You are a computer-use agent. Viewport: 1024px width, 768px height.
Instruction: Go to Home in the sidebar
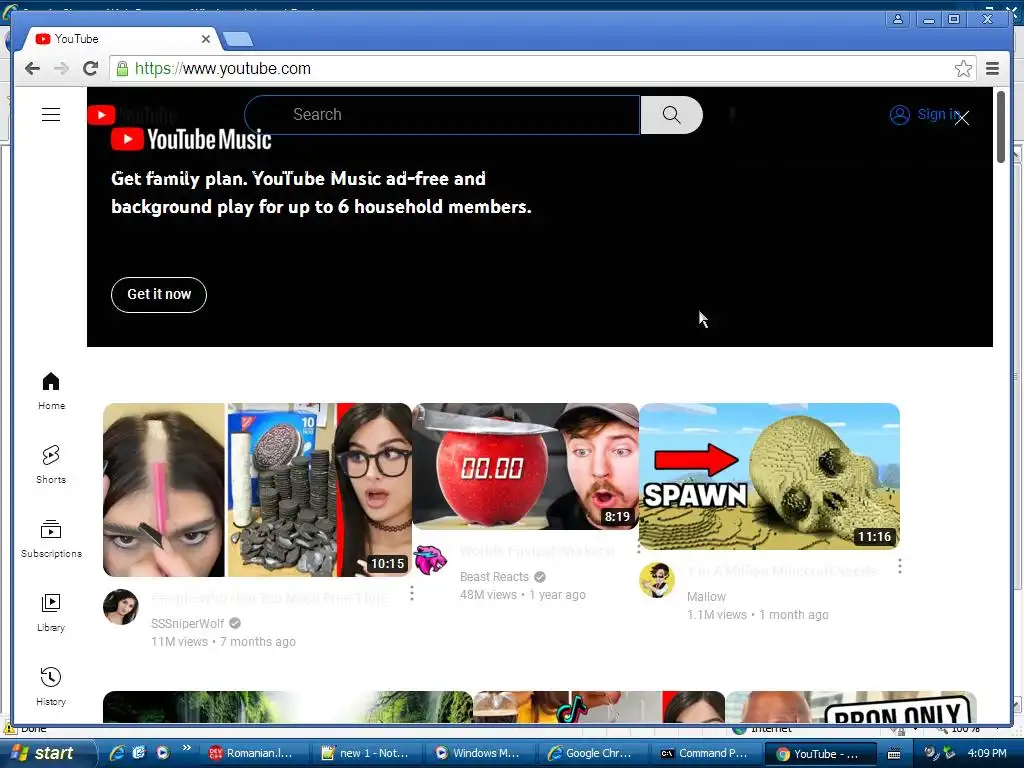coord(51,391)
